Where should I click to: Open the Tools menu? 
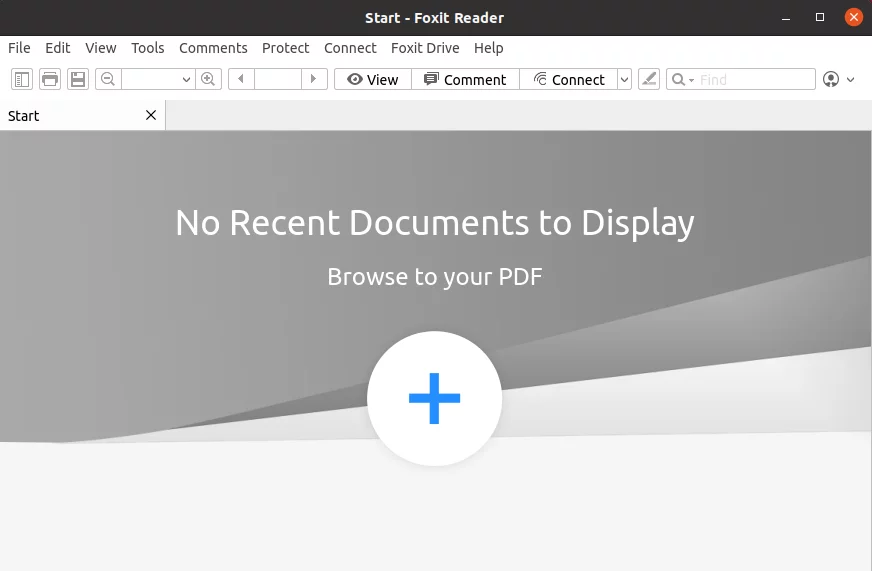point(148,48)
